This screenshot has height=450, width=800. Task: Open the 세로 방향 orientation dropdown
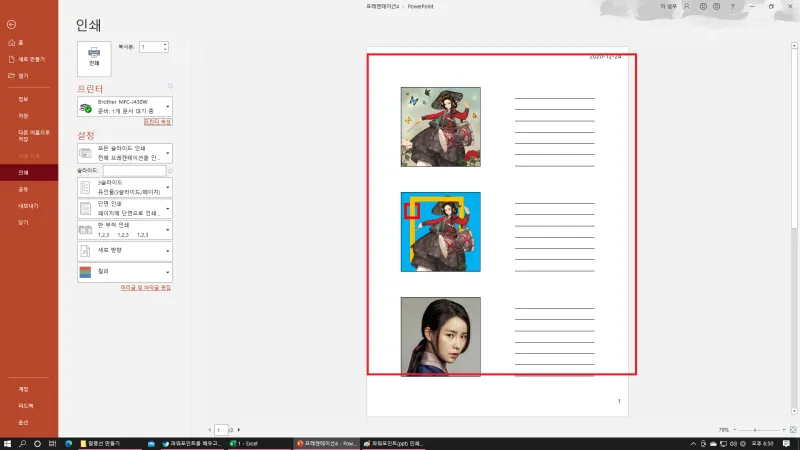pyautogui.click(x=124, y=251)
